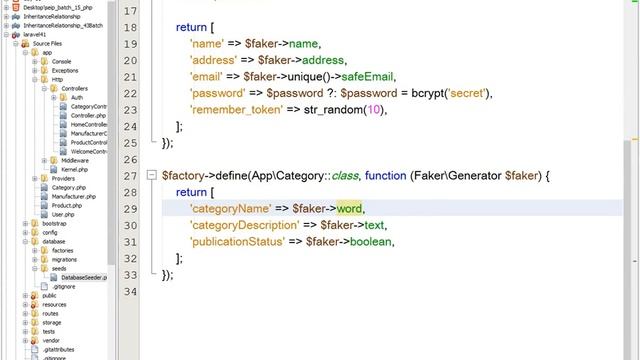640x360 pixels.
Task: Expand the routes folder
Action: click(25, 313)
